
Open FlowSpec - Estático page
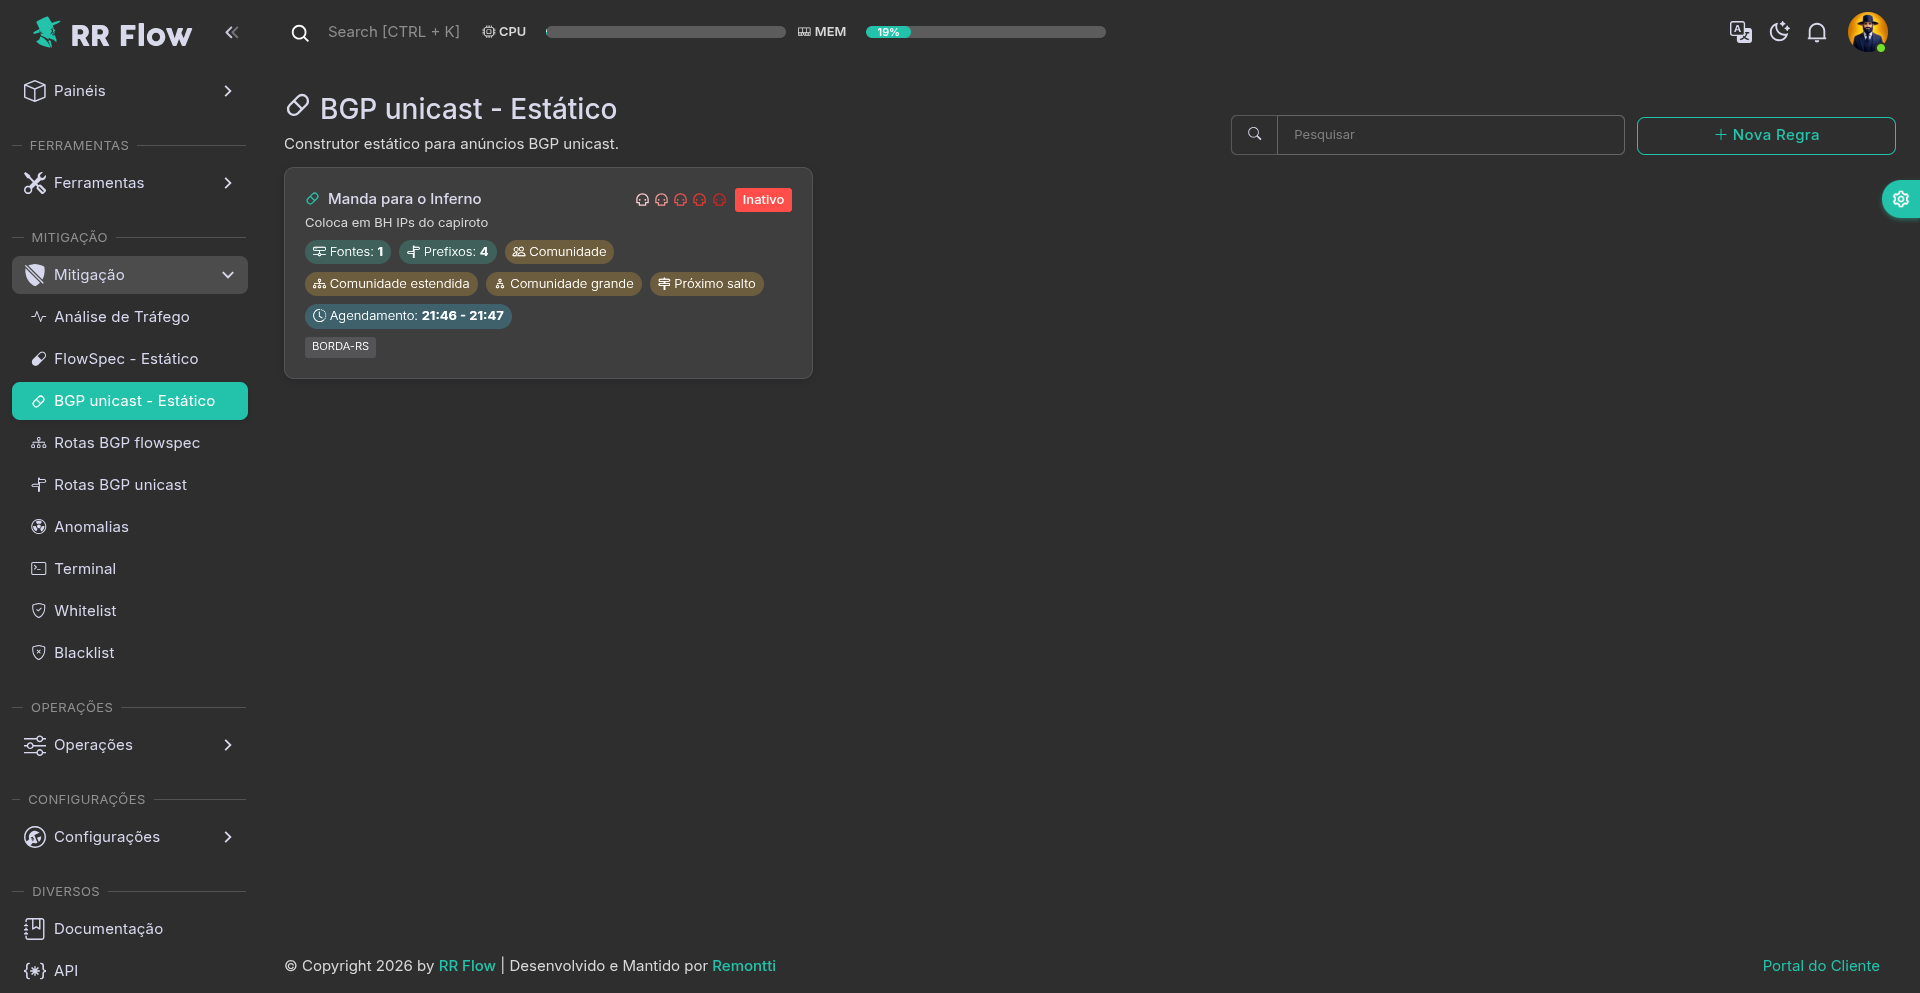[126, 359]
